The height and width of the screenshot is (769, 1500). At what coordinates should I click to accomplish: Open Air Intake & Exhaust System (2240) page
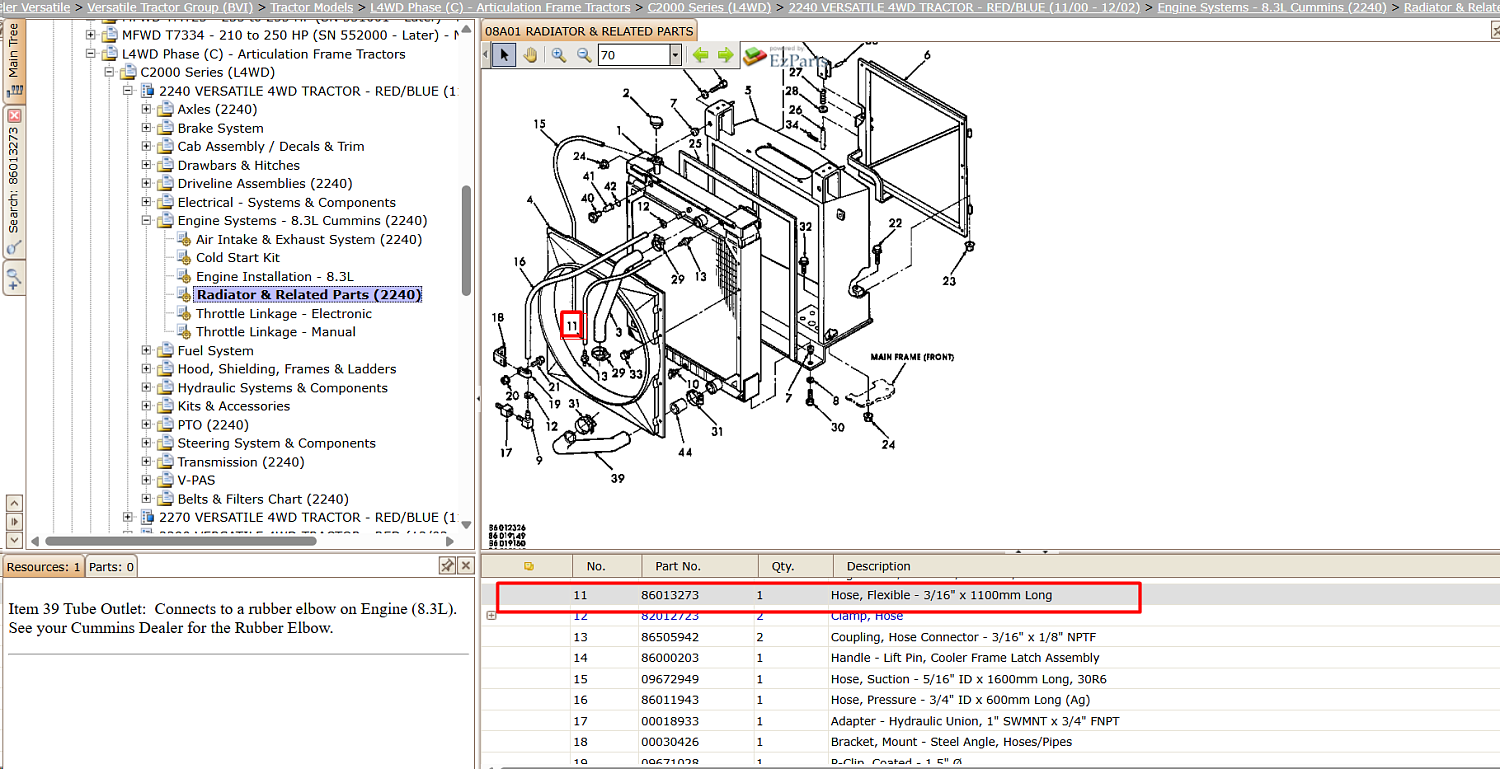[309, 239]
